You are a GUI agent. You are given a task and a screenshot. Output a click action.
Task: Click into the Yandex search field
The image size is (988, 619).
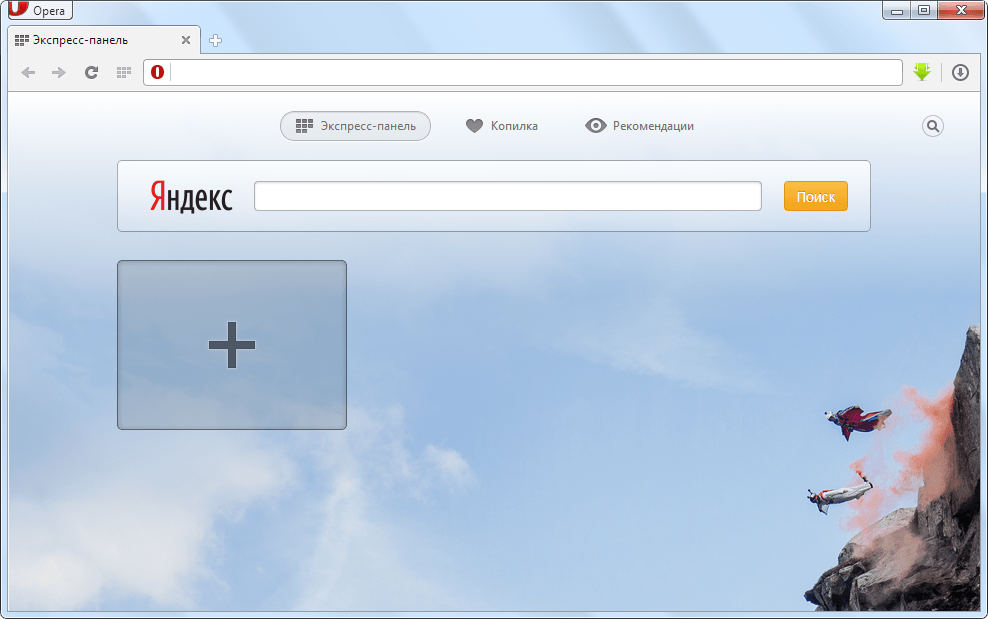[507, 196]
